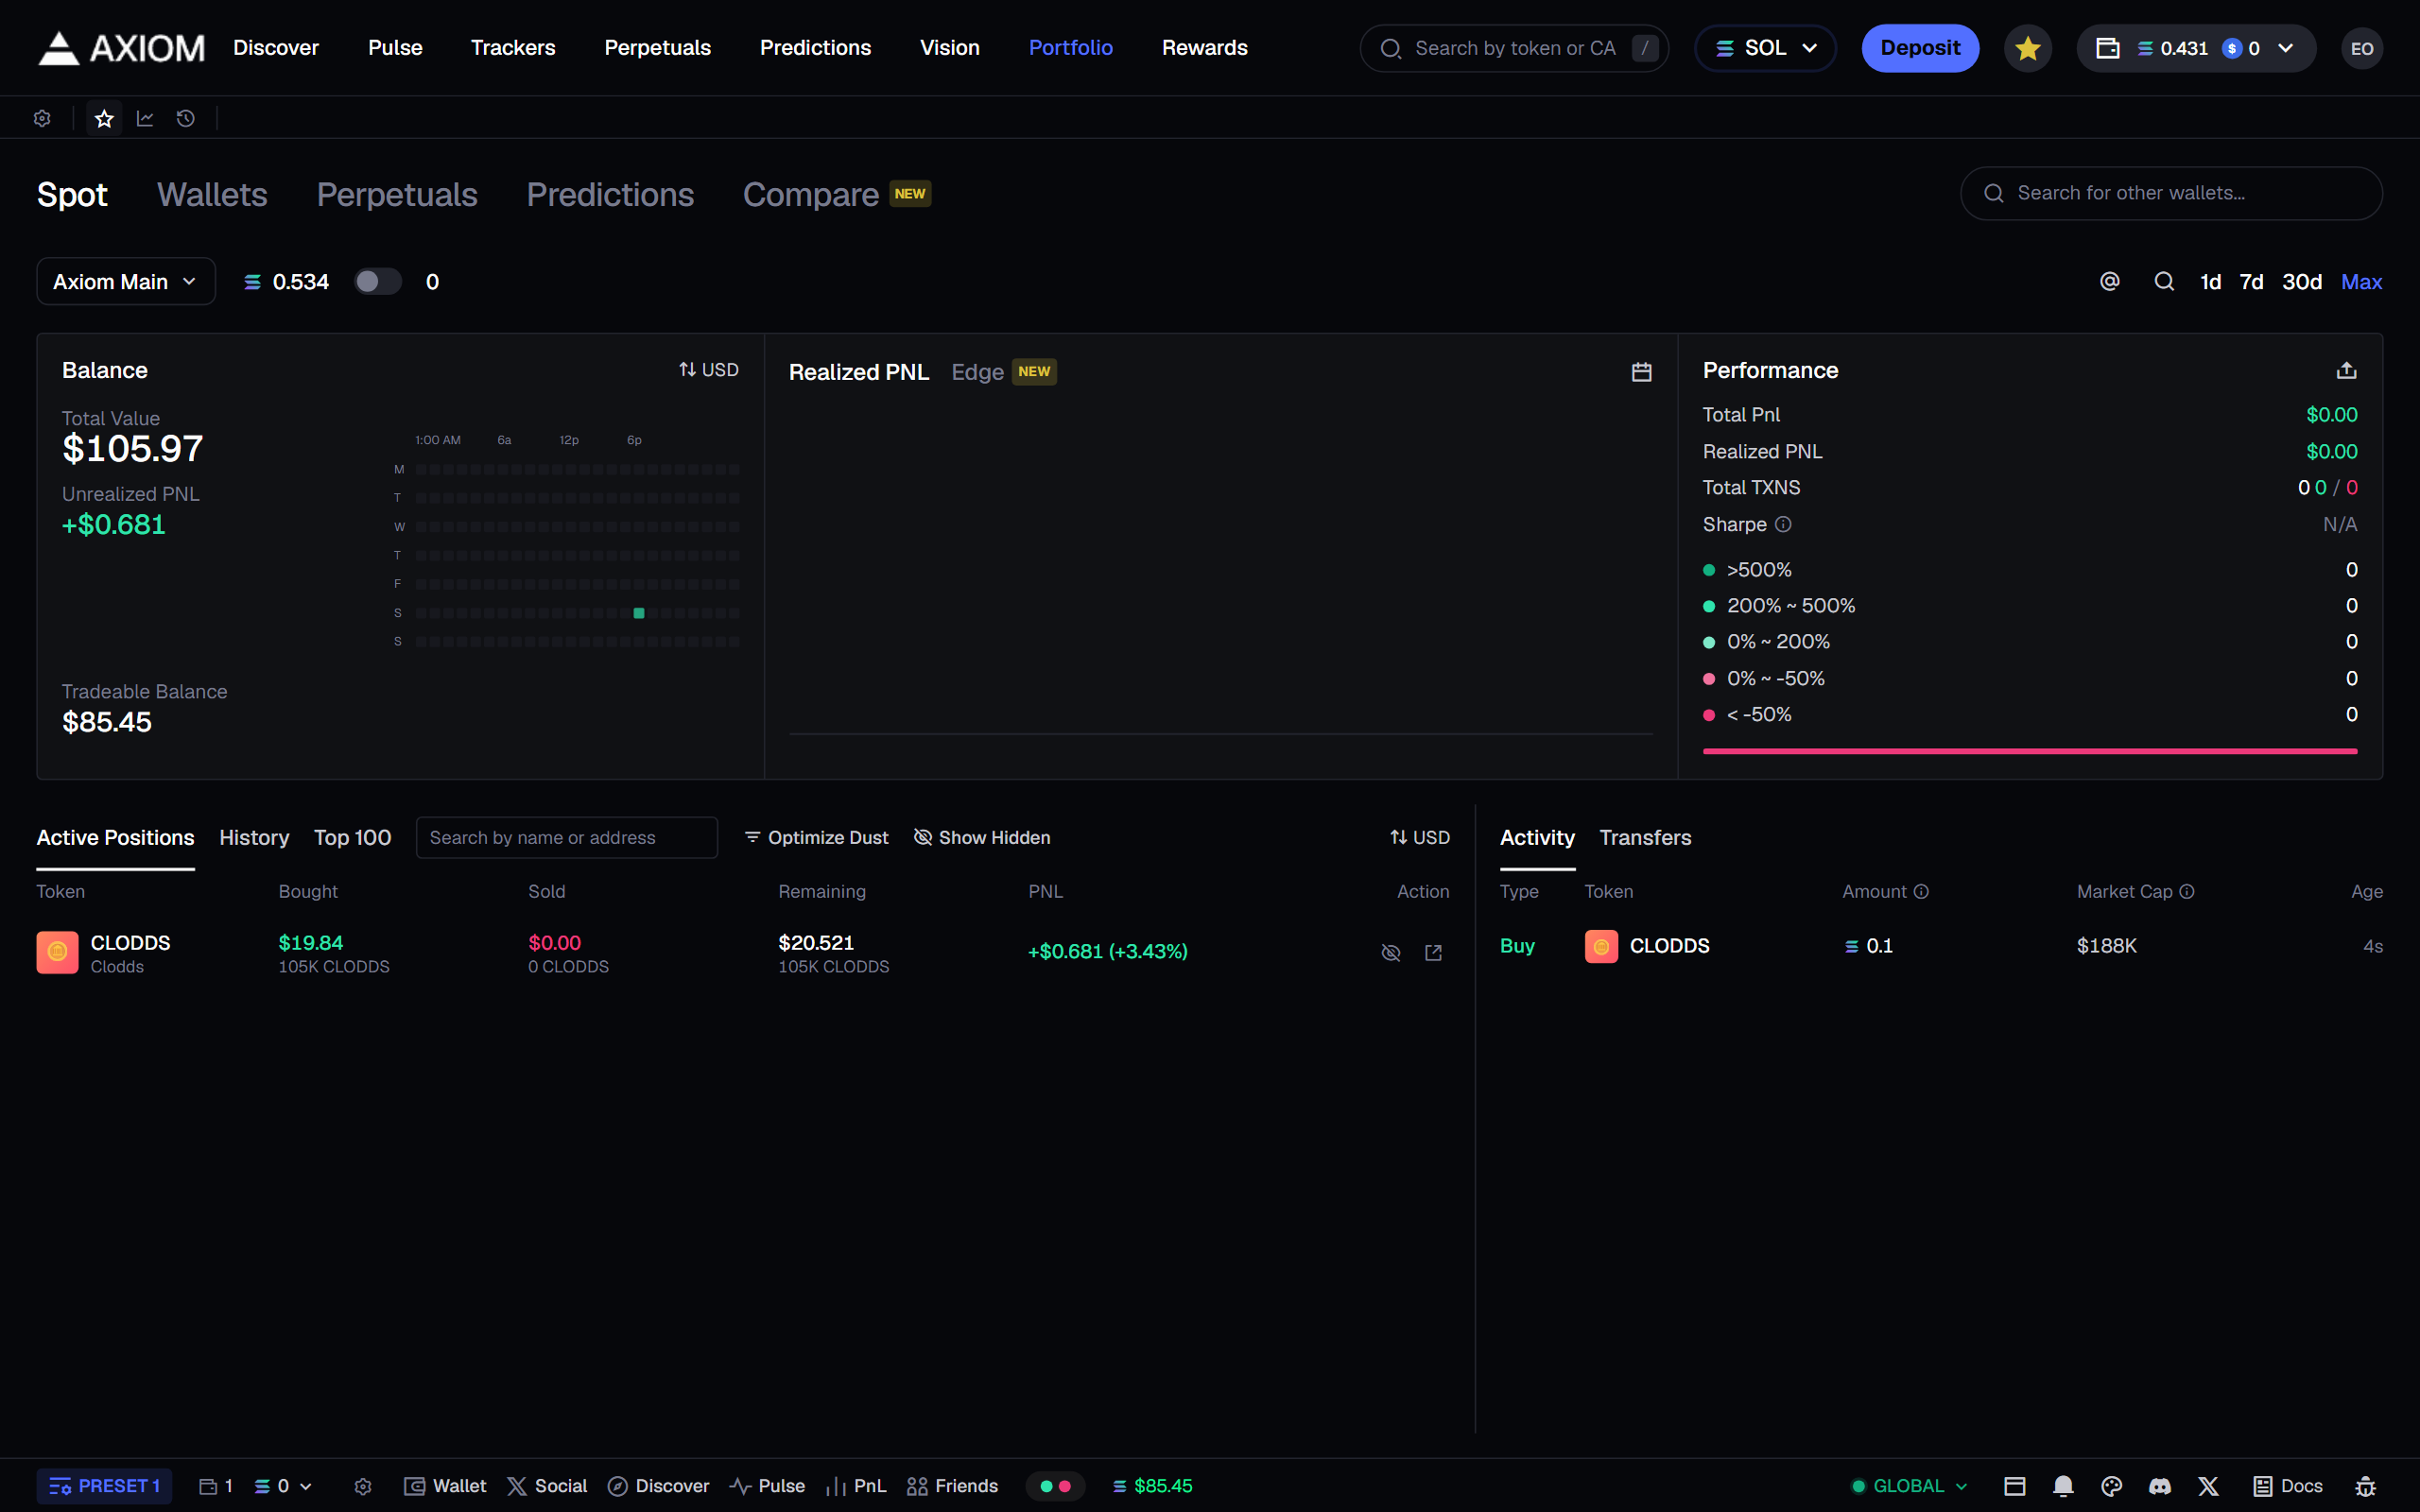Open the bottom bar settings gear
The height and width of the screenshot is (1512, 2420).
pos(363,1486)
